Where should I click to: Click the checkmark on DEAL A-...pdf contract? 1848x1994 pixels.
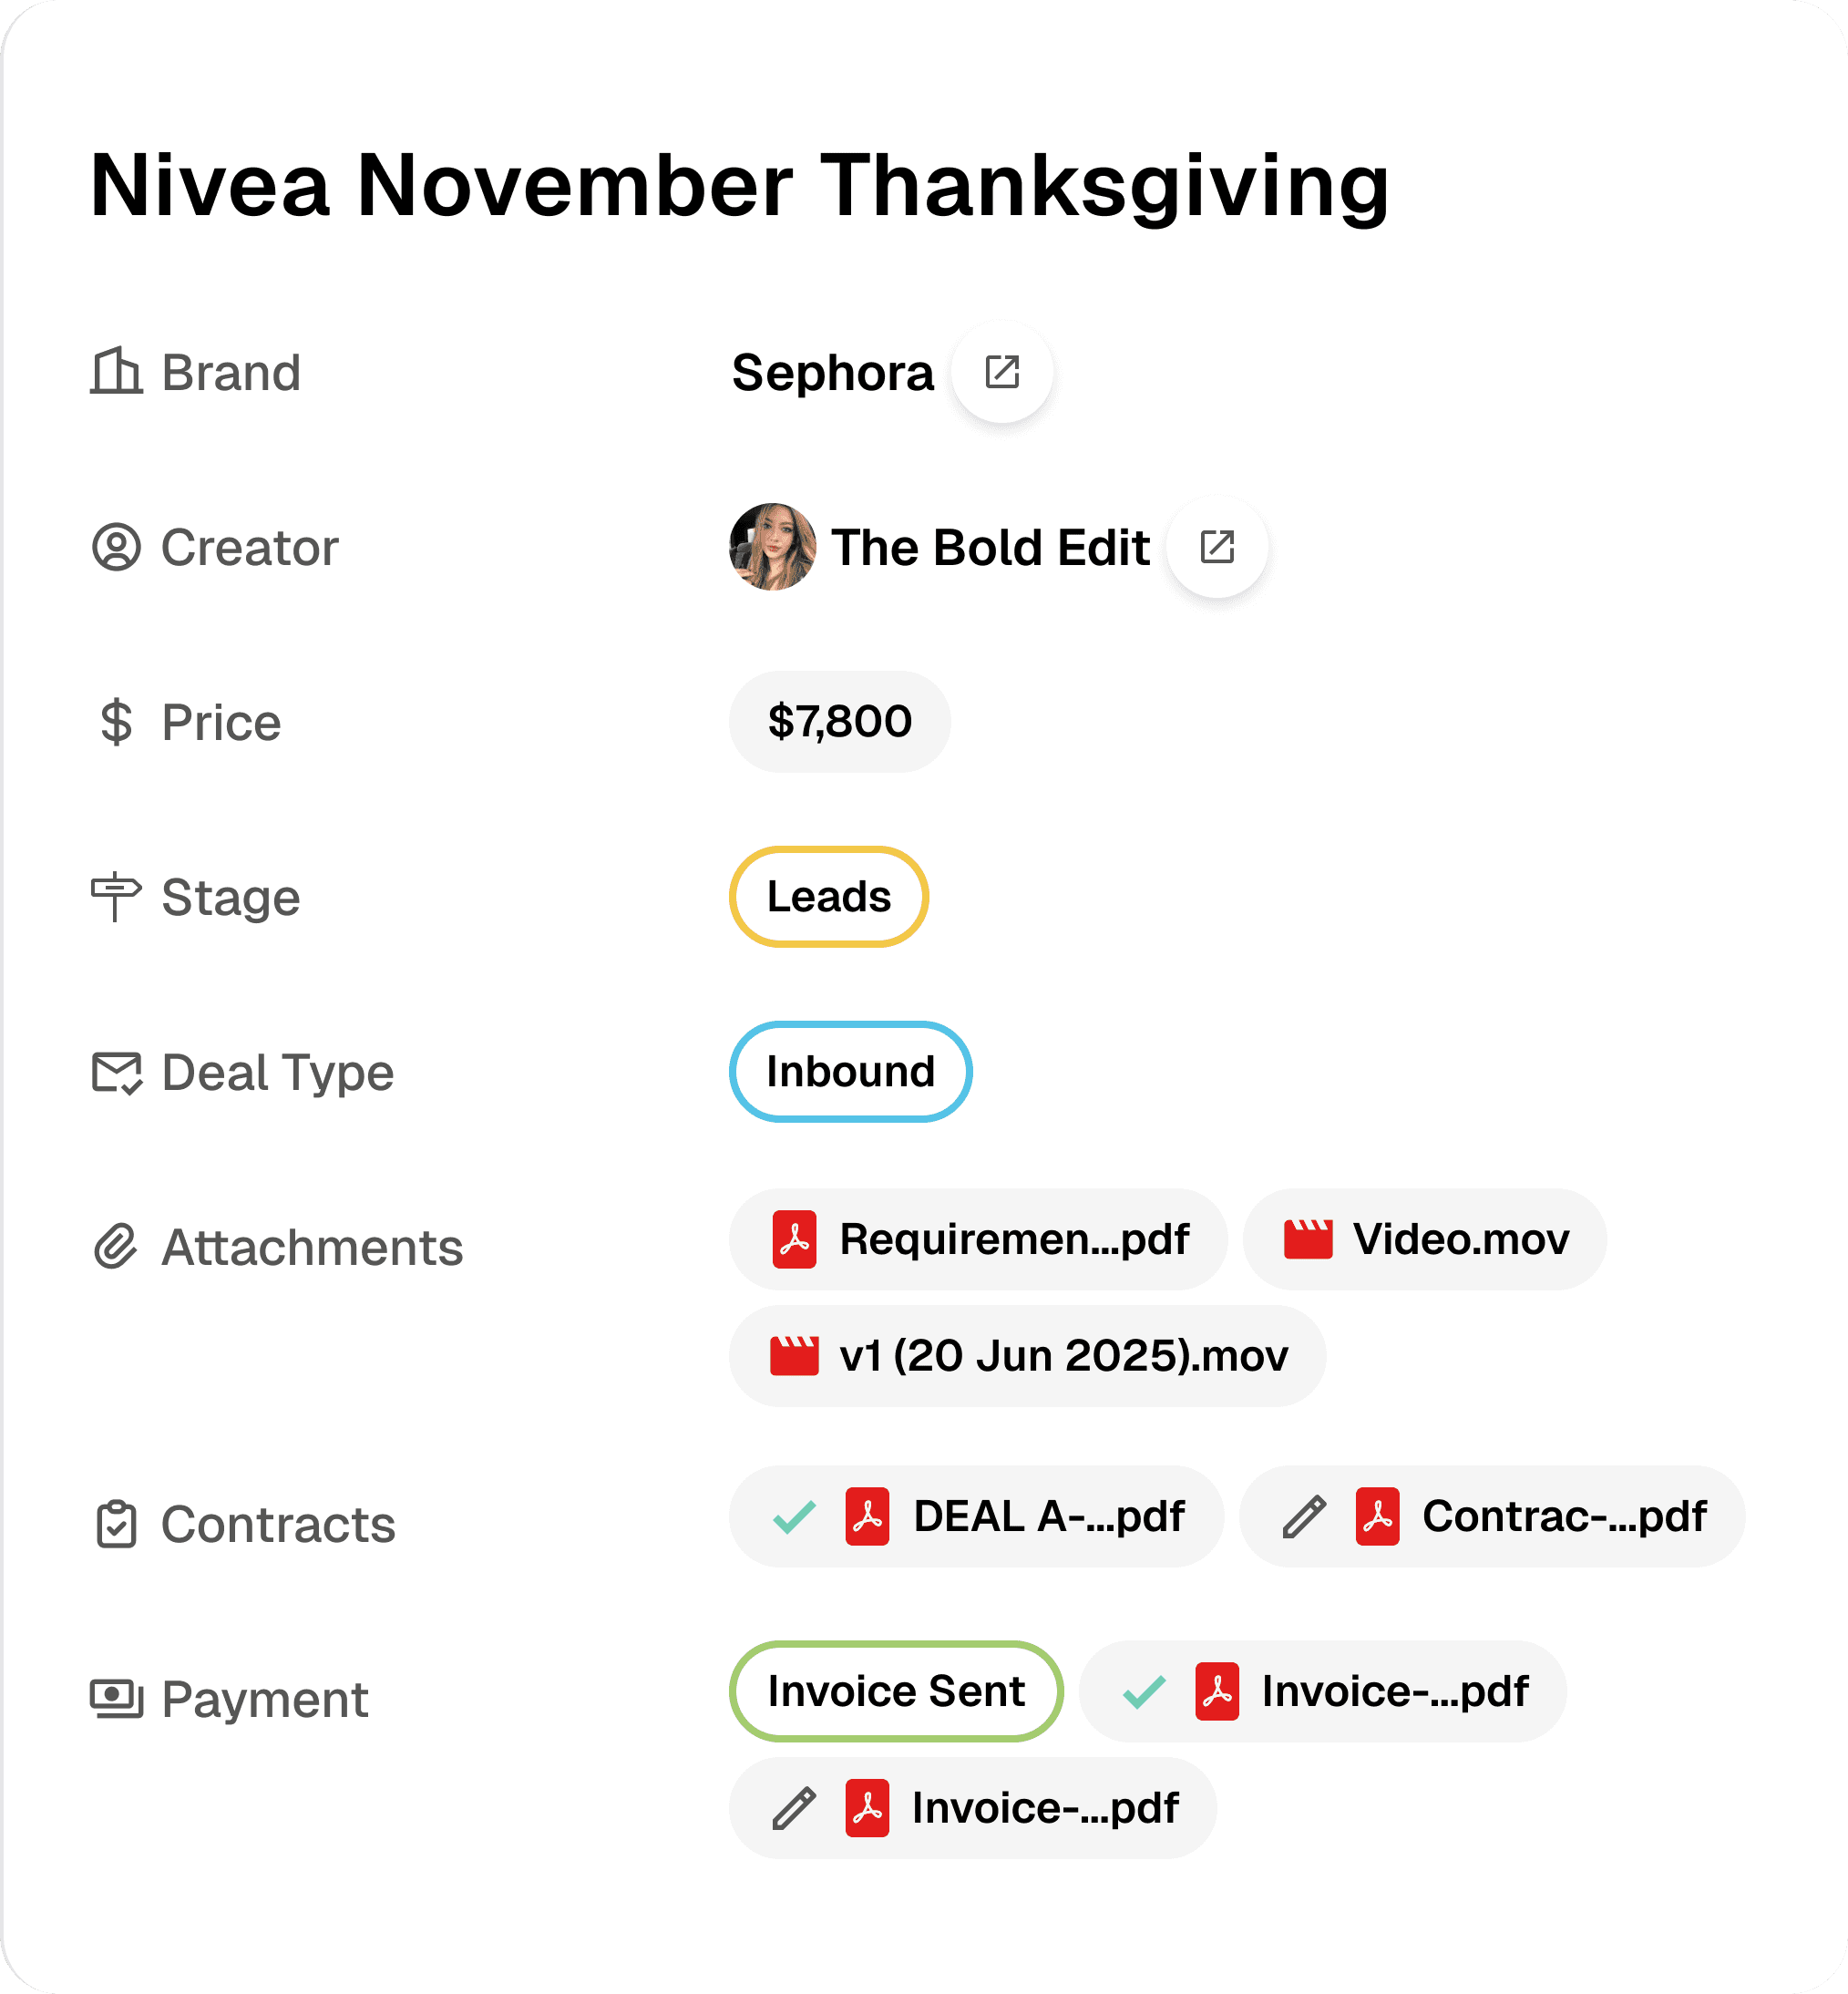[794, 1517]
